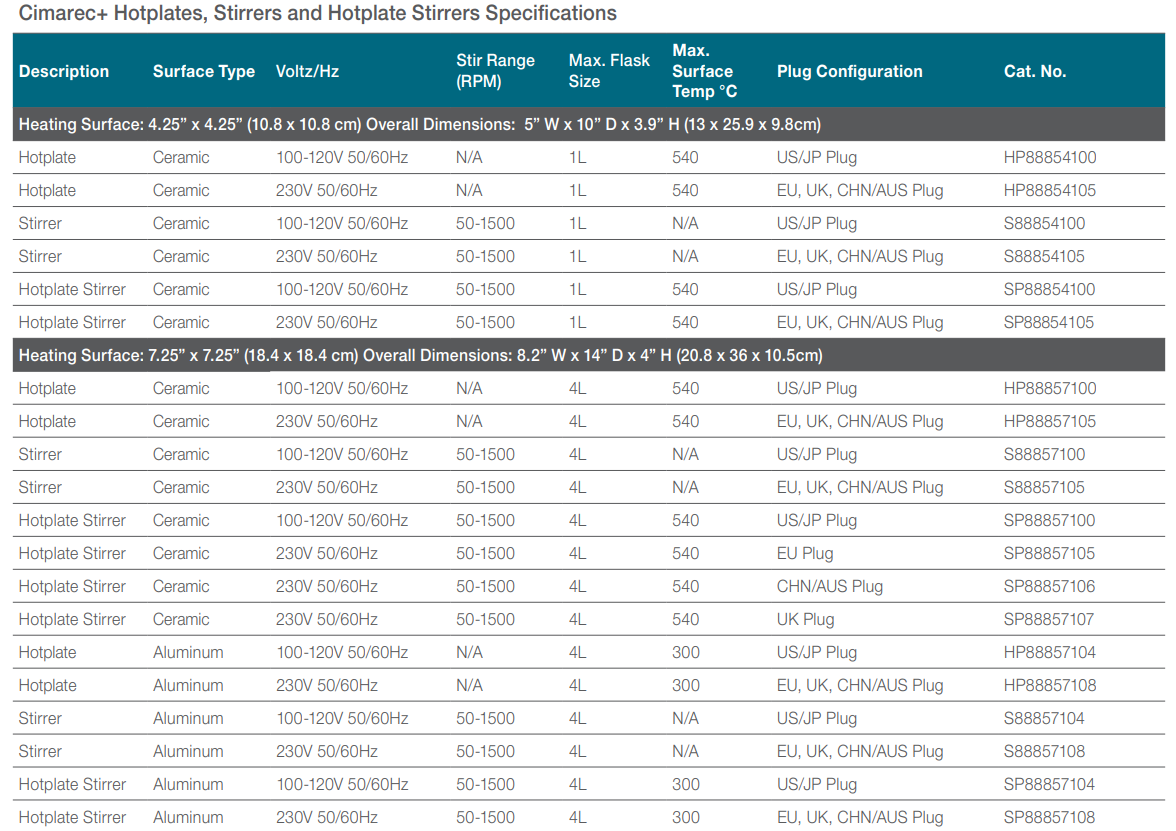
Task: Select 'Hotplate' description in the HP88854105 row
Action: tap(47, 190)
